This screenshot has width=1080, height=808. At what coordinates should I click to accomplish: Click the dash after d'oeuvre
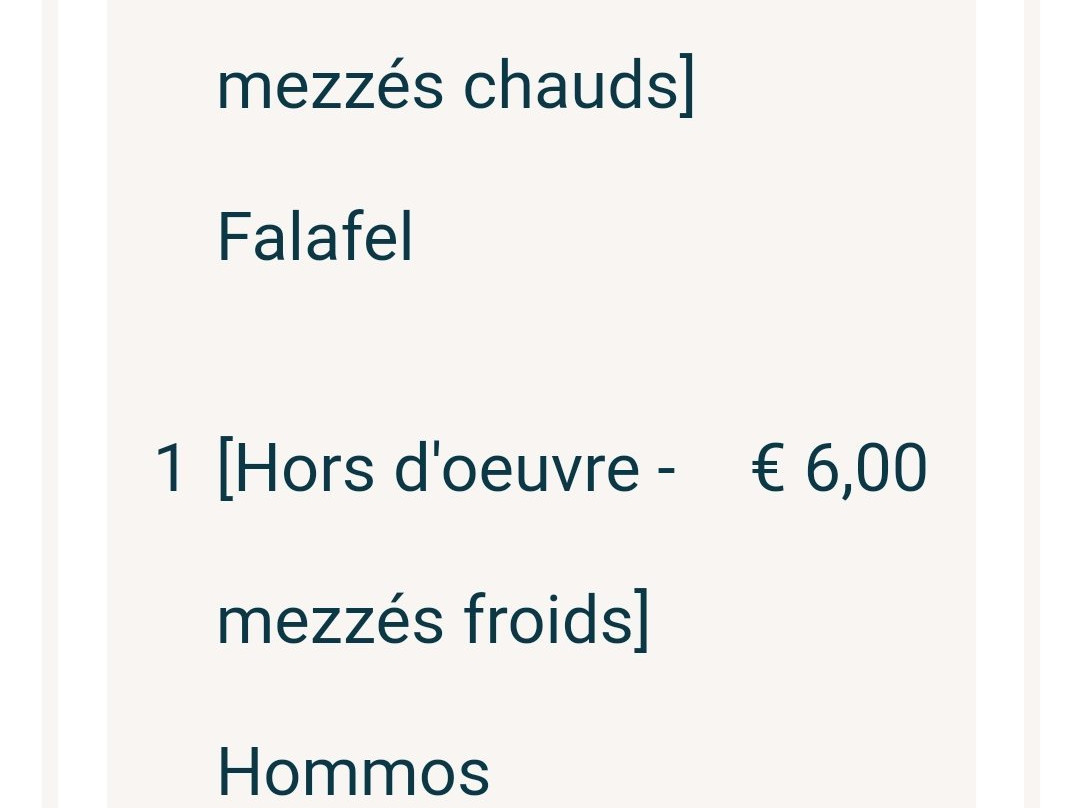pyautogui.click(x=666, y=472)
